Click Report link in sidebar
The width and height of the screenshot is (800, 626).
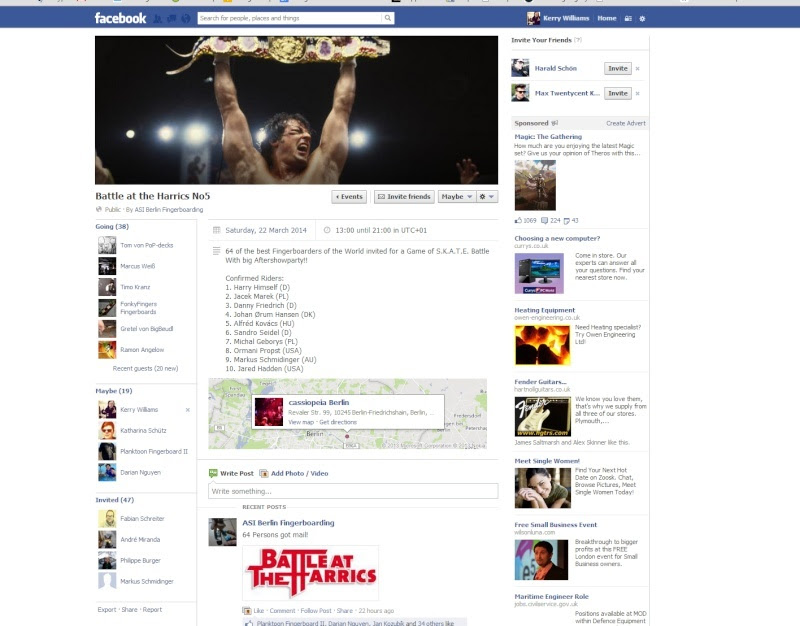(x=152, y=610)
